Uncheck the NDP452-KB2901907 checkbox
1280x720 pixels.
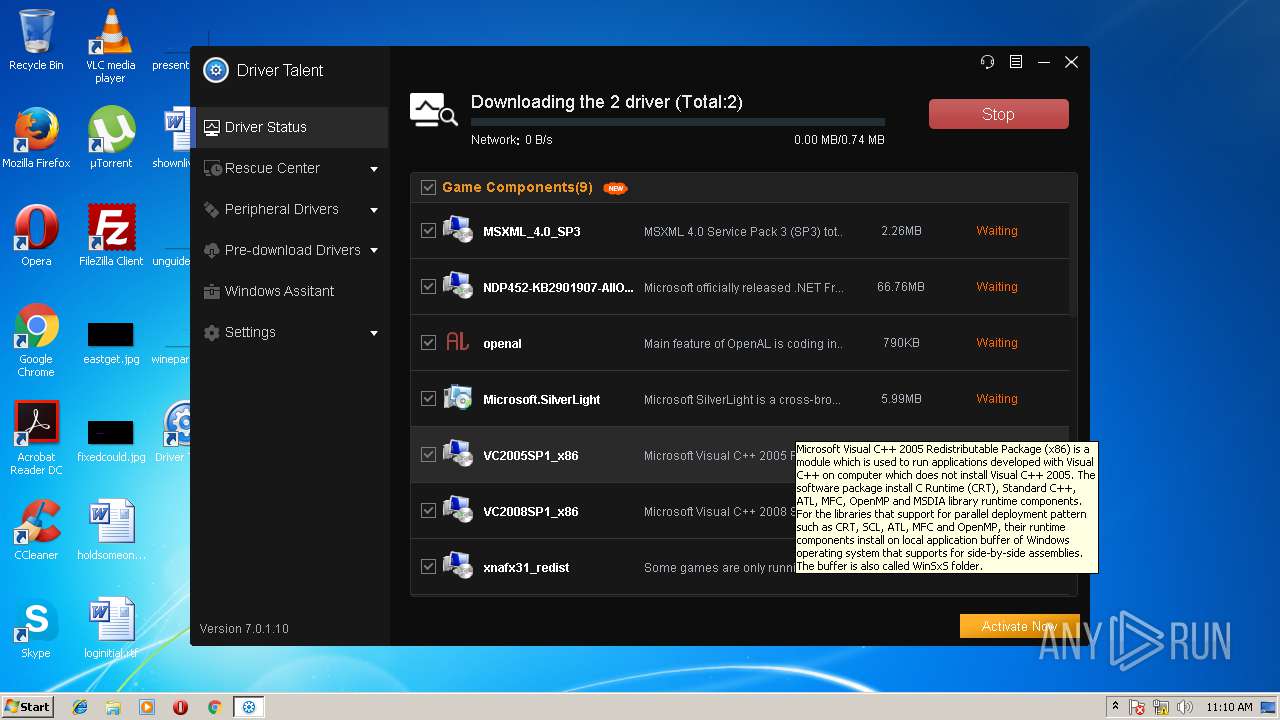pyautogui.click(x=428, y=287)
